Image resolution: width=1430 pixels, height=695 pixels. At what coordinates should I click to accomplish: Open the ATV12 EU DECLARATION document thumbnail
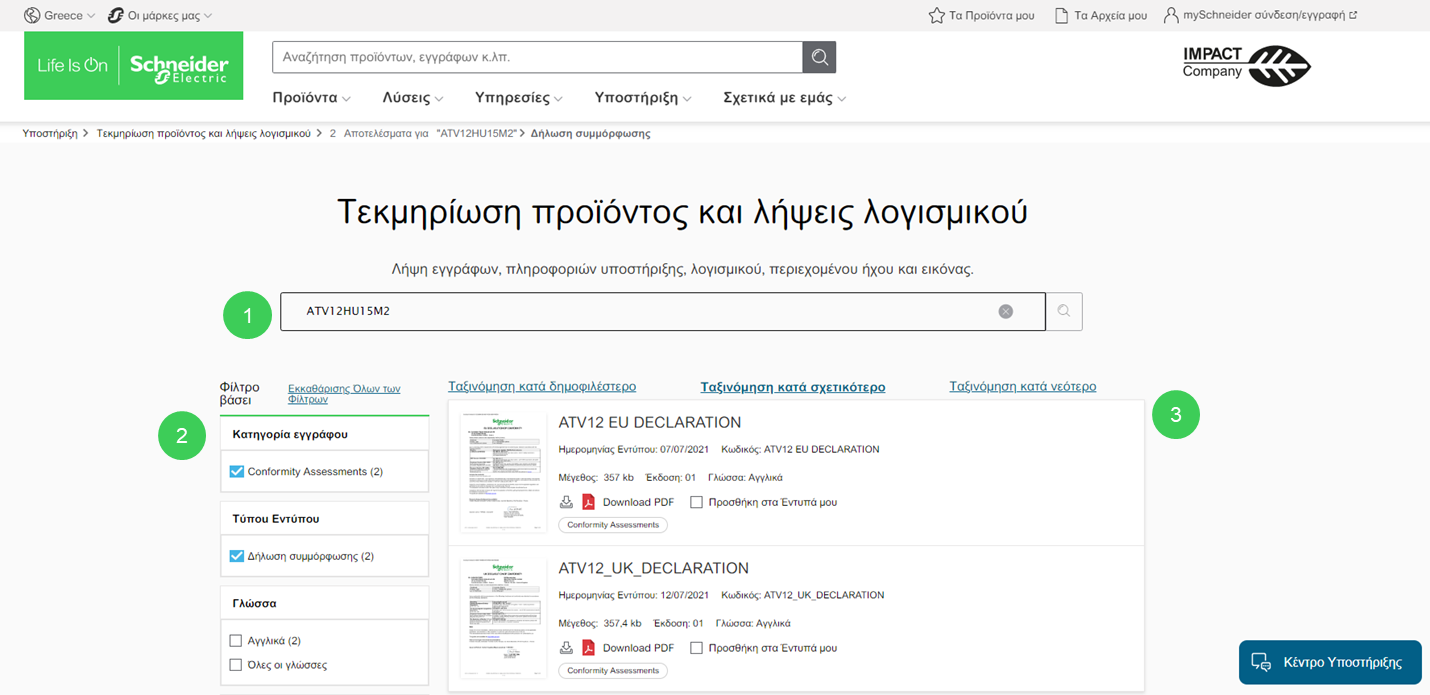coord(503,470)
